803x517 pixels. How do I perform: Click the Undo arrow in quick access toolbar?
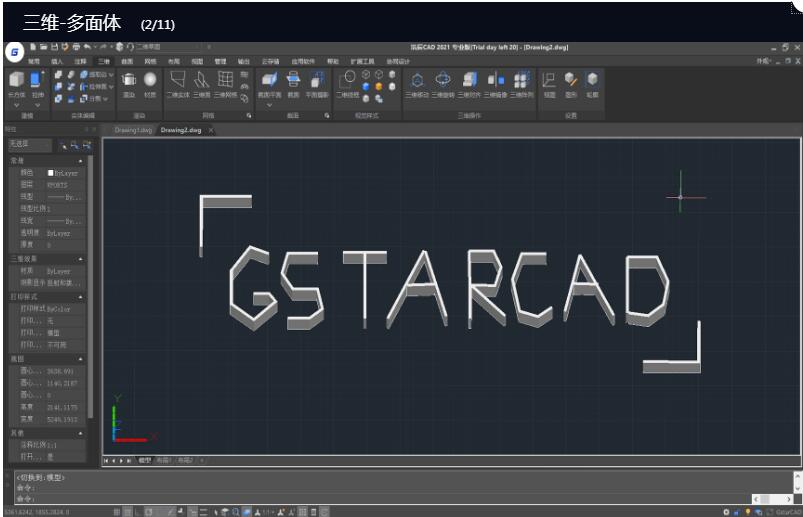pyautogui.click(x=87, y=47)
